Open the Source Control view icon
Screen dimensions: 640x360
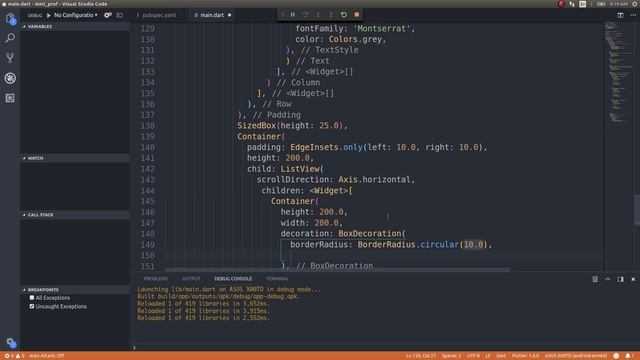click(x=10, y=58)
